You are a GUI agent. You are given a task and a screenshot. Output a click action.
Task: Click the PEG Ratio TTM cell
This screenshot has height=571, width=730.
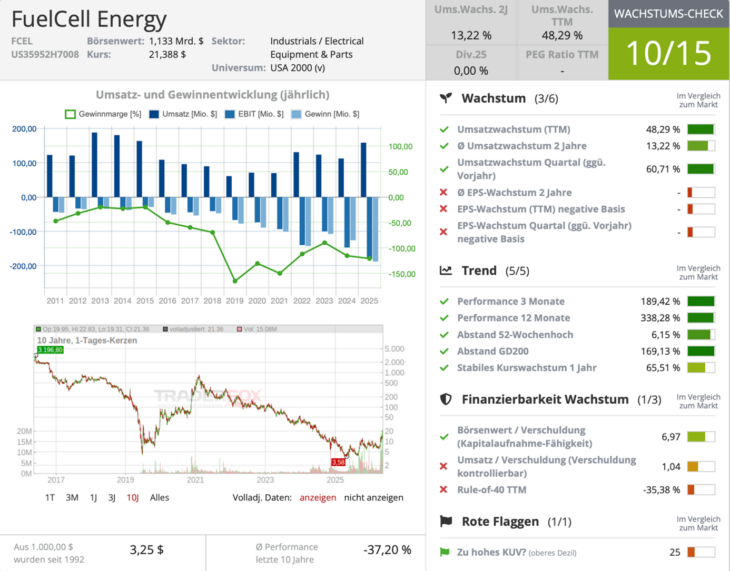562,62
